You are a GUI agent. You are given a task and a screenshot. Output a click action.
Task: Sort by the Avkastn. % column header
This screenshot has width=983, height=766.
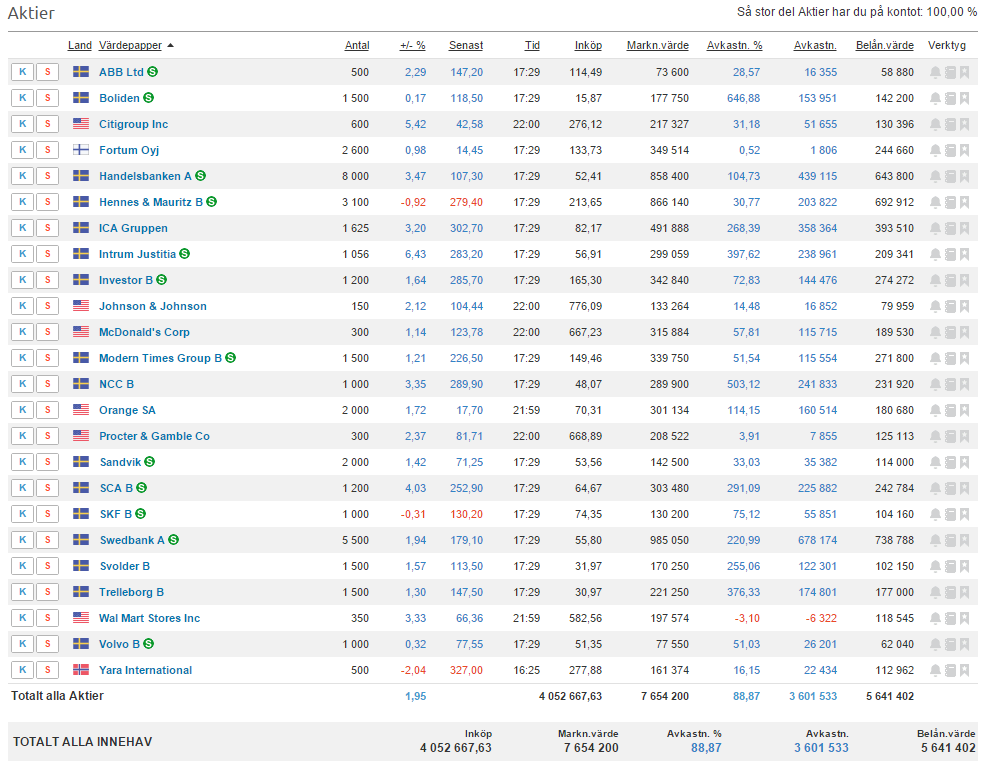pos(734,45)
